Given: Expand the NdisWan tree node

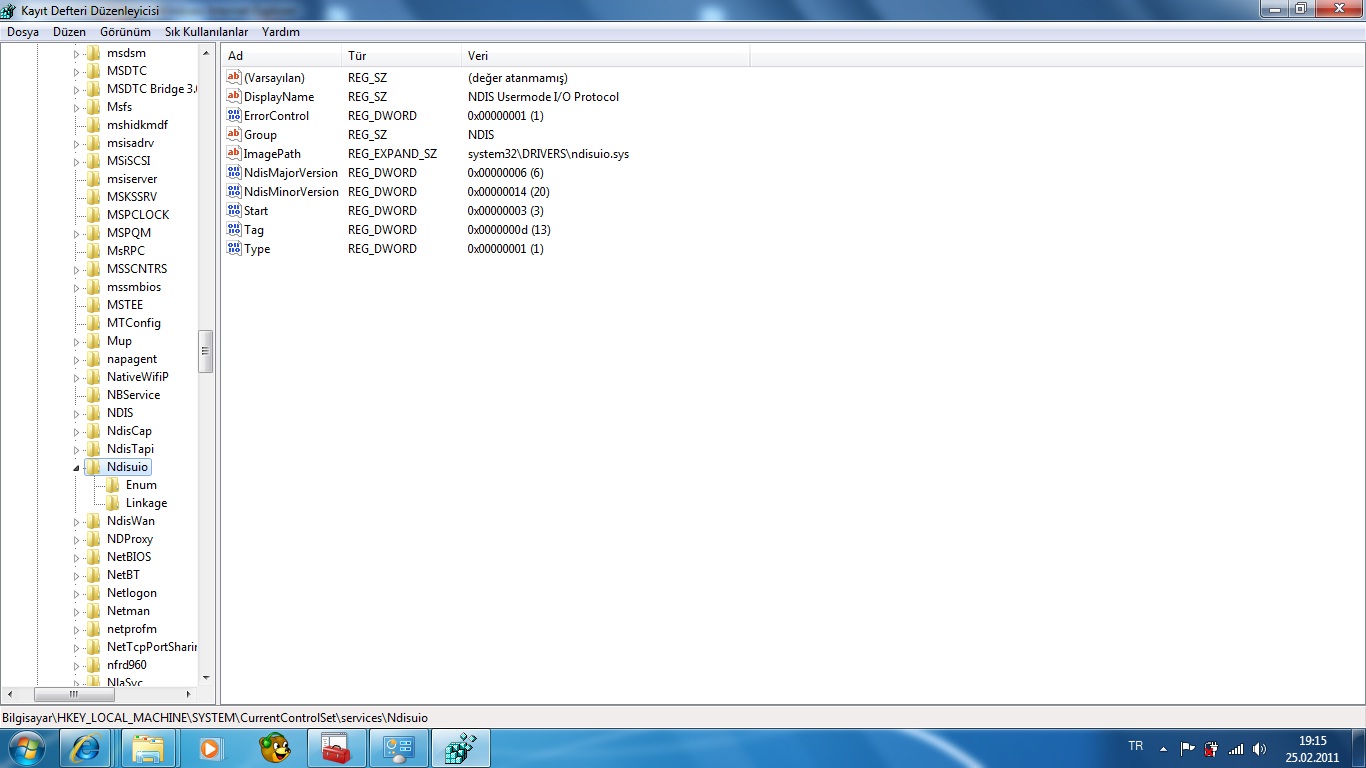Looking at the screenshot, I should 76,521.
